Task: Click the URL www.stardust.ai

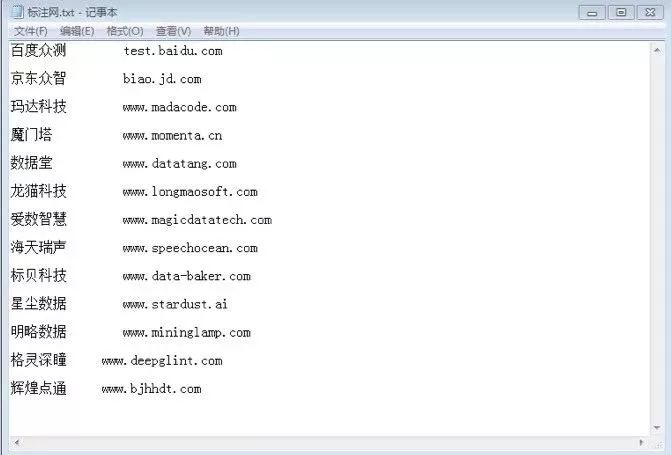Action: click(x=175, y=304)
